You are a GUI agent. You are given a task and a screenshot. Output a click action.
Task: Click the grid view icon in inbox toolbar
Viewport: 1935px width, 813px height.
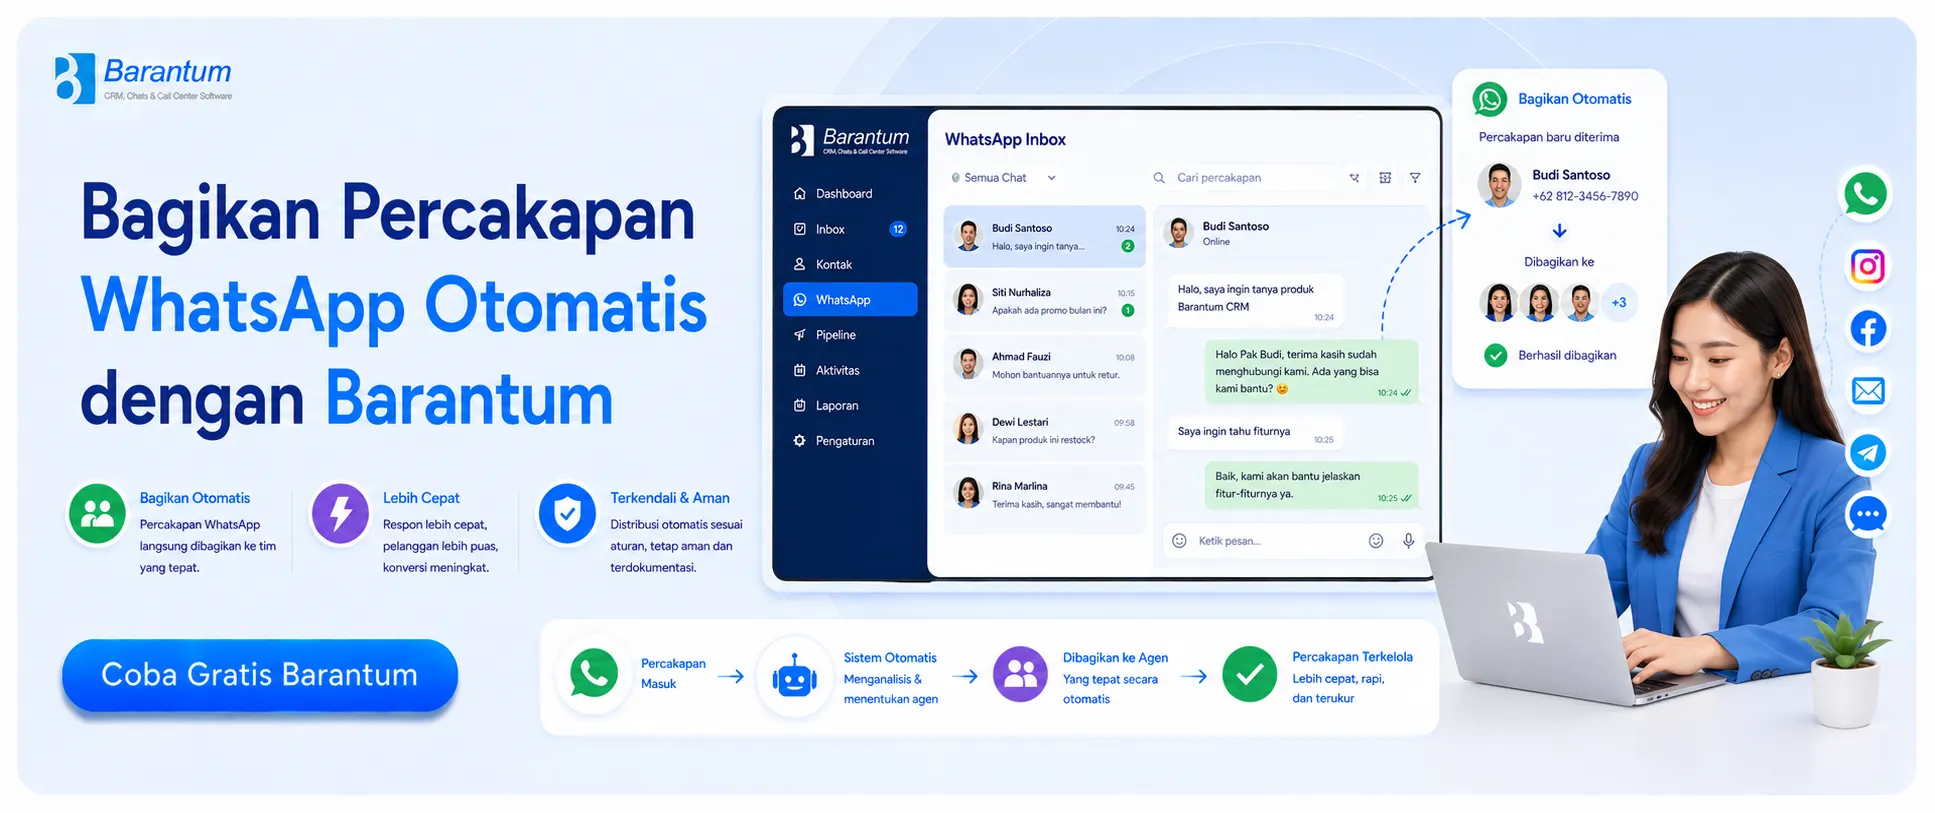point(1385,178)
